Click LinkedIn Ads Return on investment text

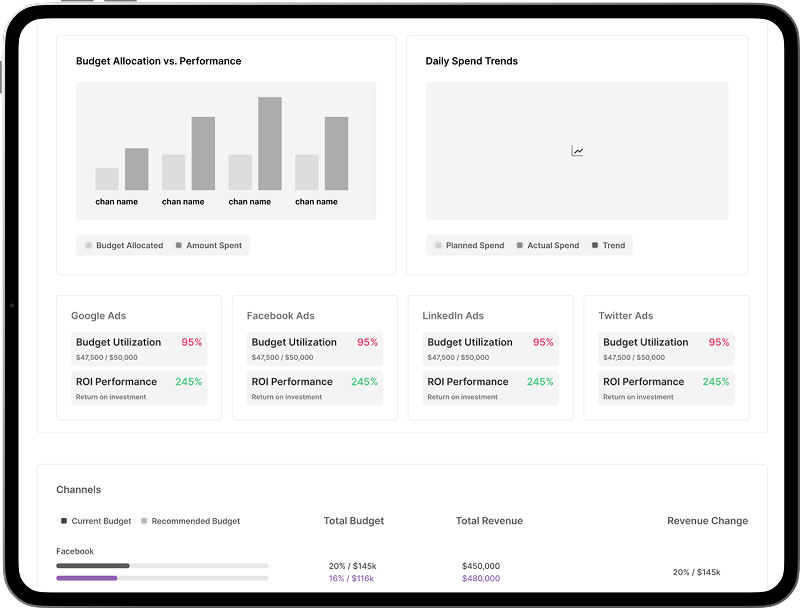click(462, 397)
